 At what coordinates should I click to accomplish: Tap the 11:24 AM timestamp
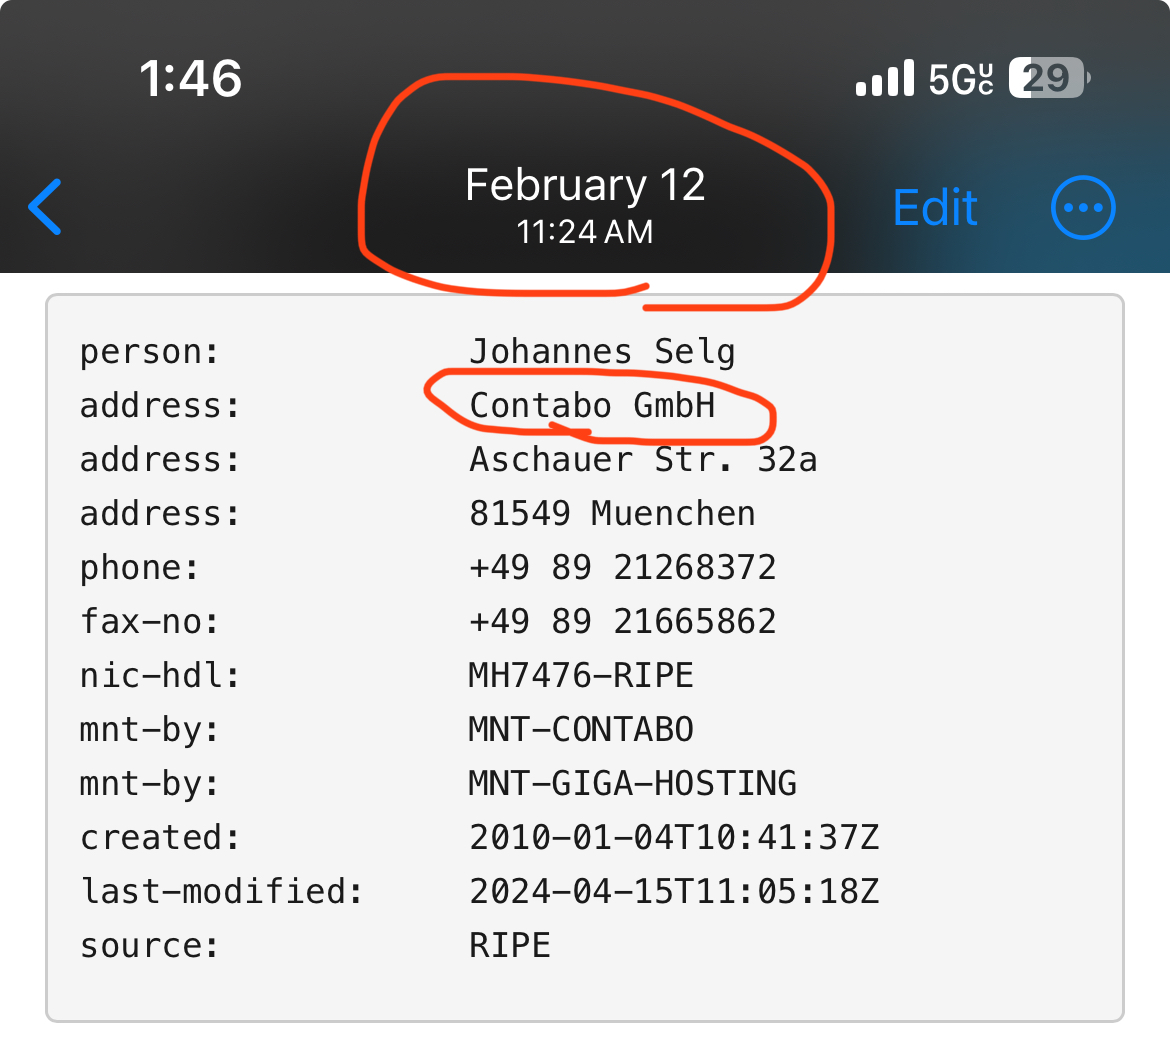[585, 232]
